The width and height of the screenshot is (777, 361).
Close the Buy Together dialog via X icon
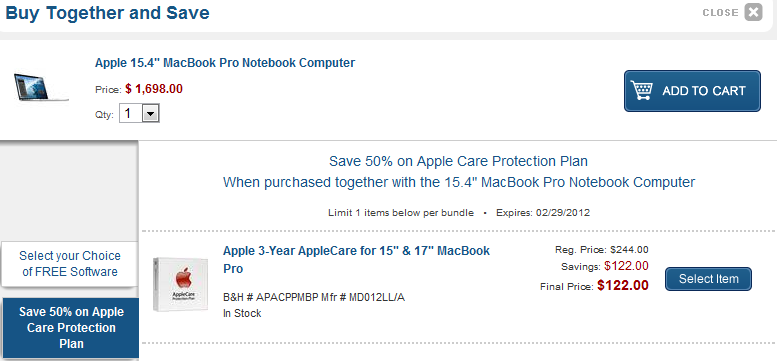753,12
